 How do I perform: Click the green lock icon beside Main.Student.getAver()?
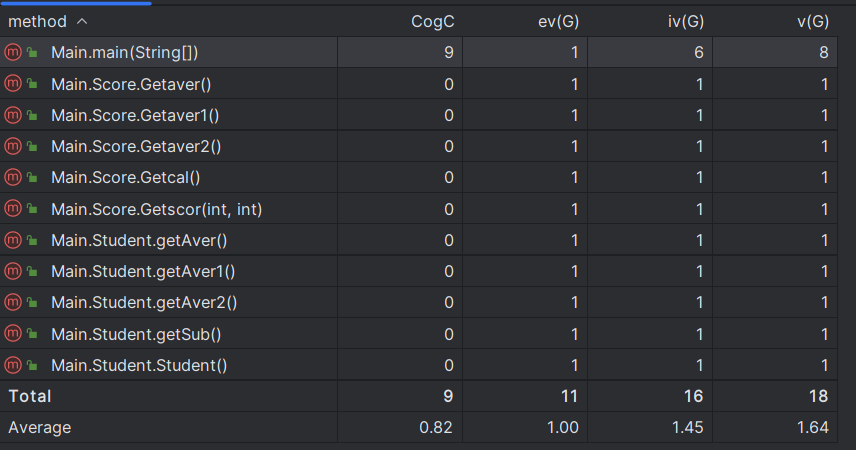click(32, 240)
